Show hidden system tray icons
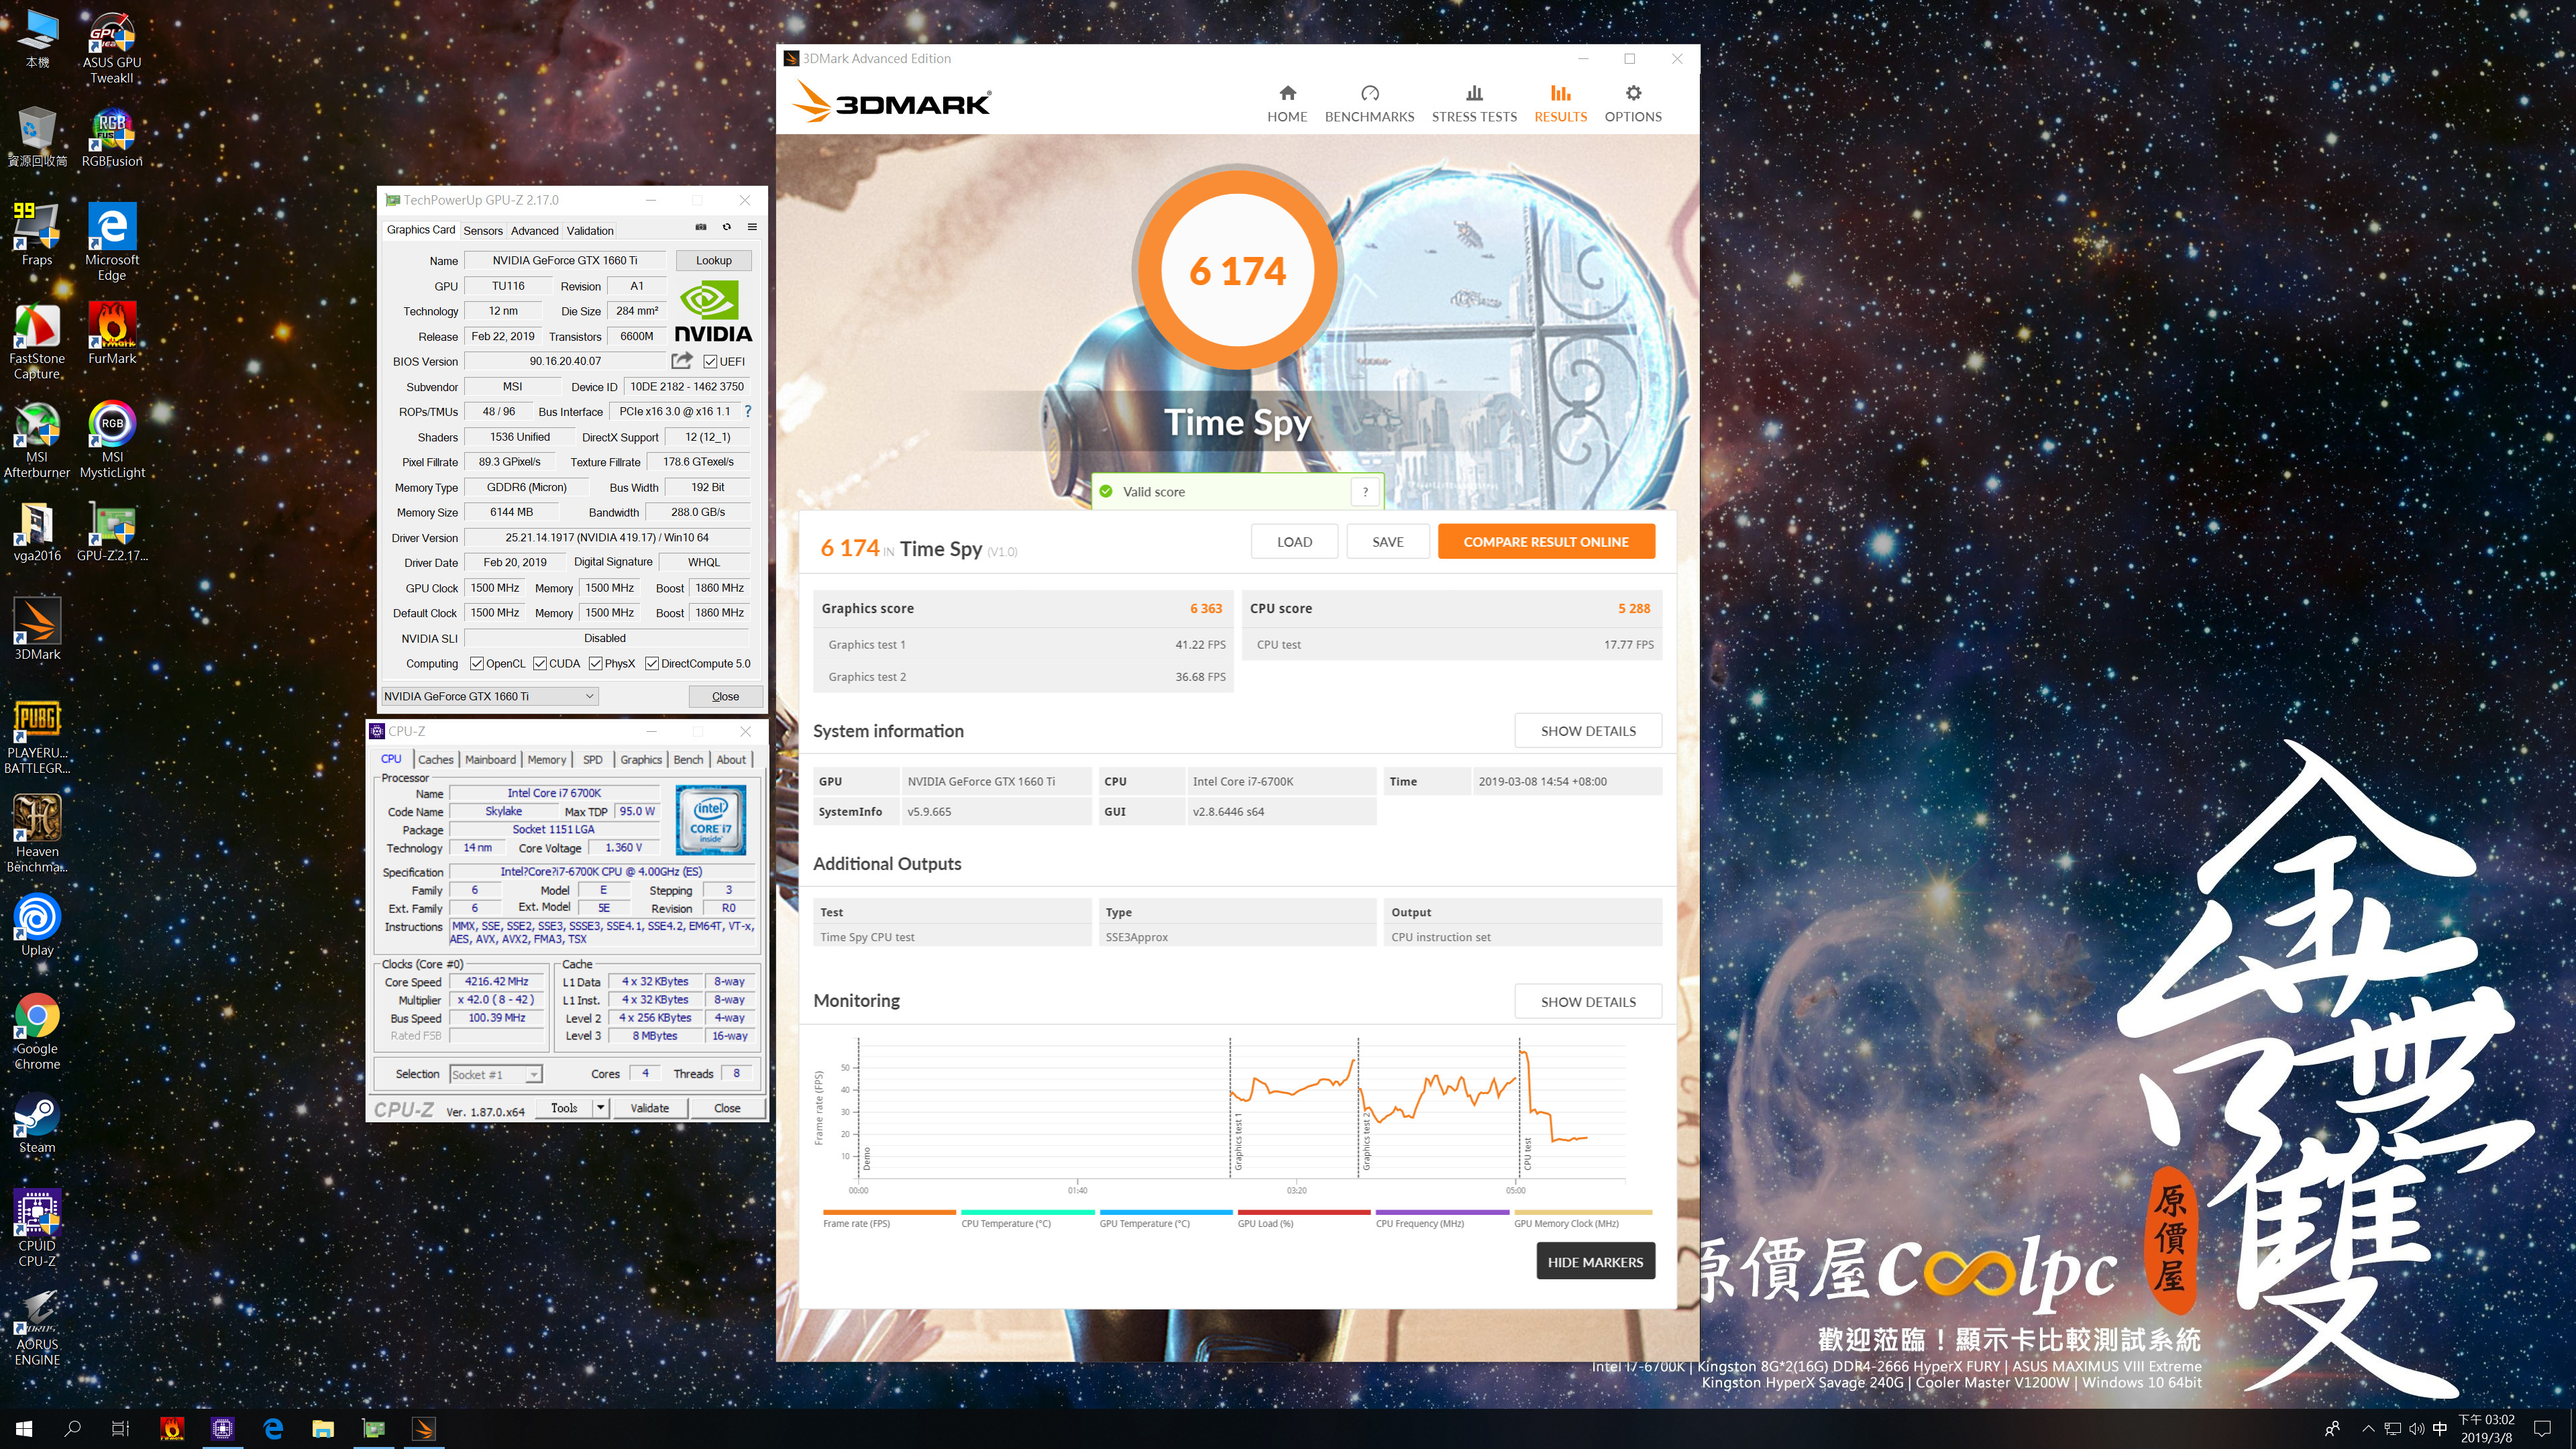Screen dimensions: 2576x1449 point(2368,1428)
